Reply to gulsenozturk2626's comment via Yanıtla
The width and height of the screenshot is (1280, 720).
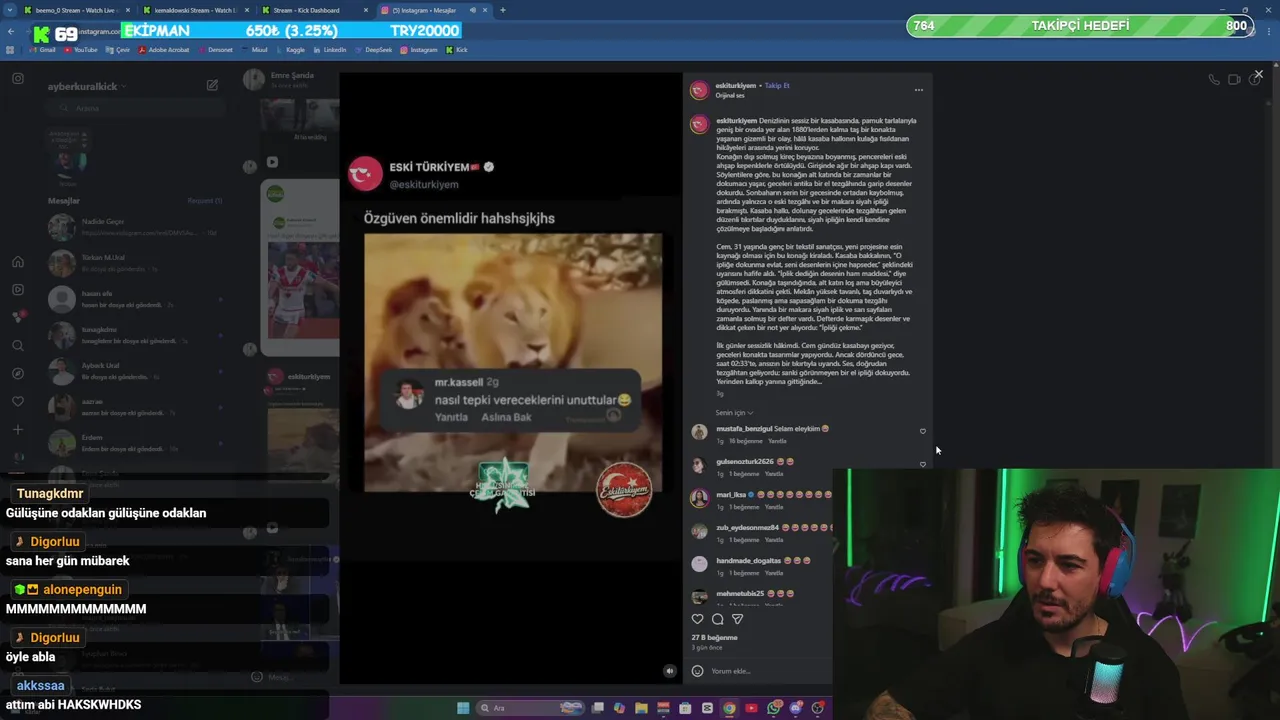click(776, 474)
